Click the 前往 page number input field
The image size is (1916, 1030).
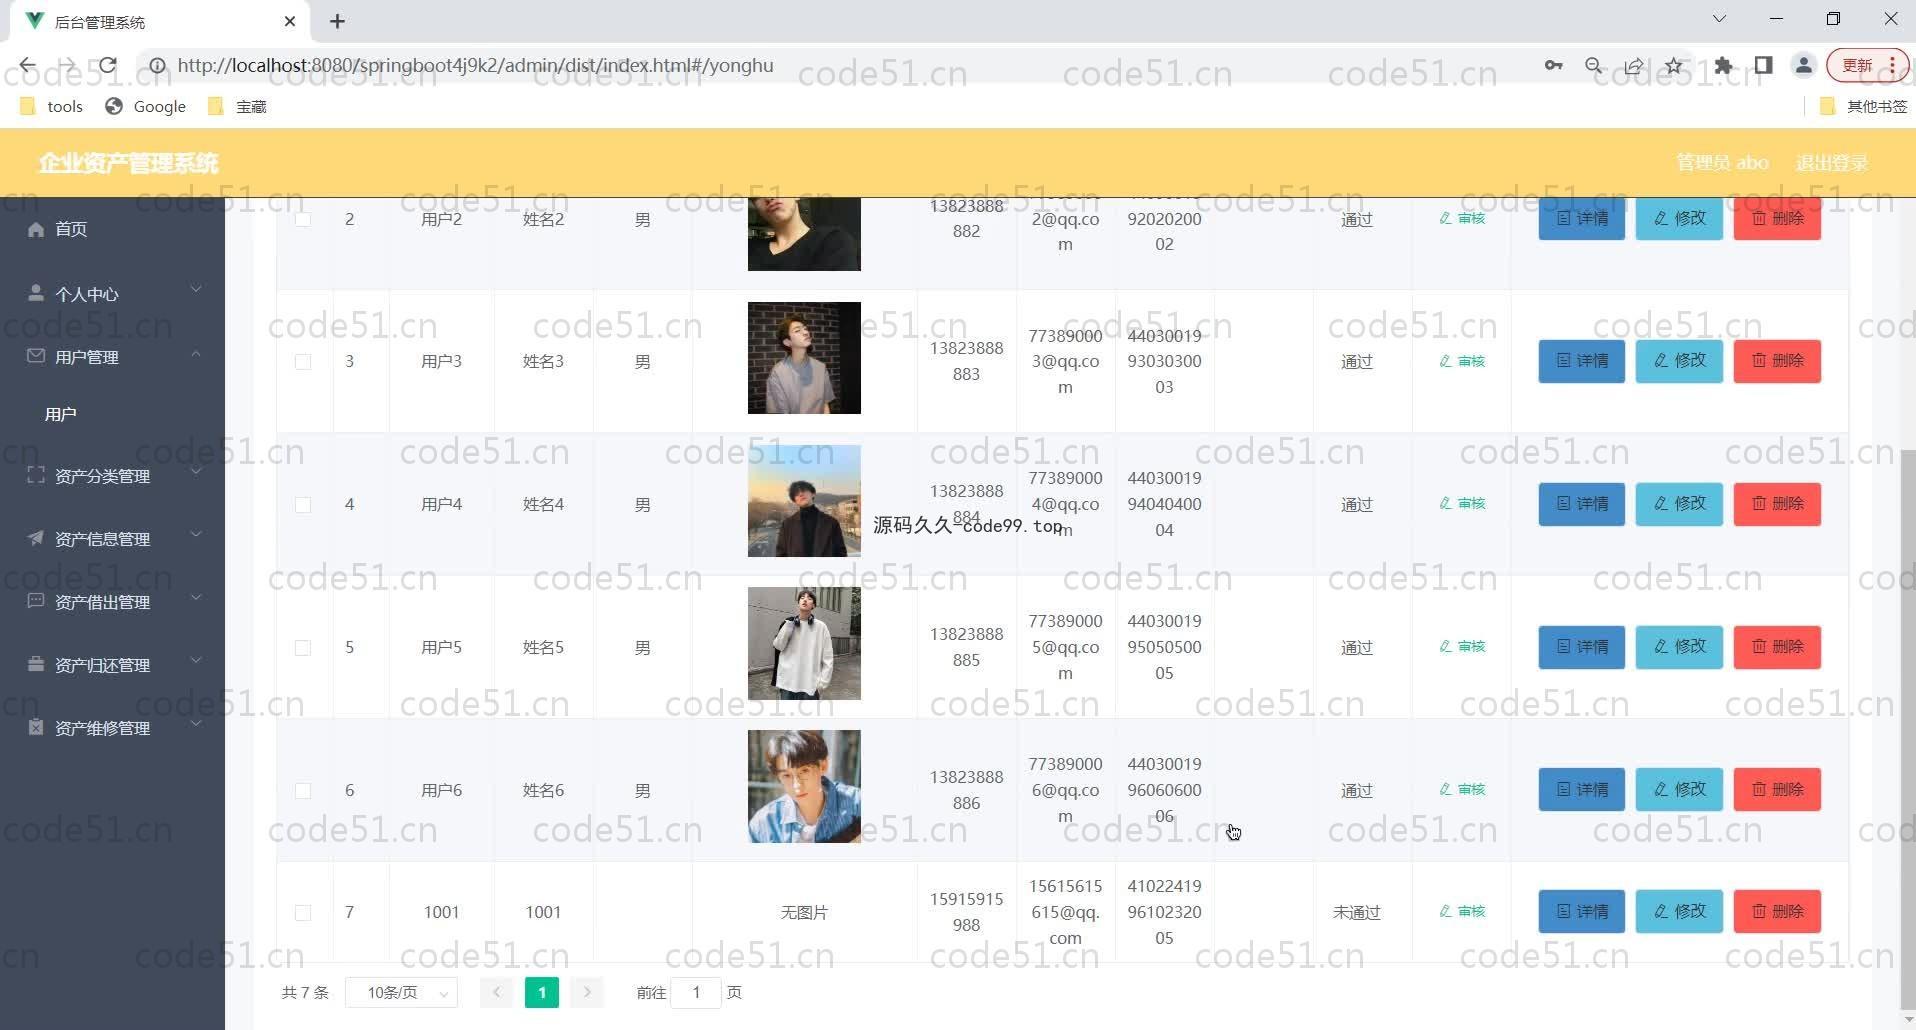click(x=696, y=993)
